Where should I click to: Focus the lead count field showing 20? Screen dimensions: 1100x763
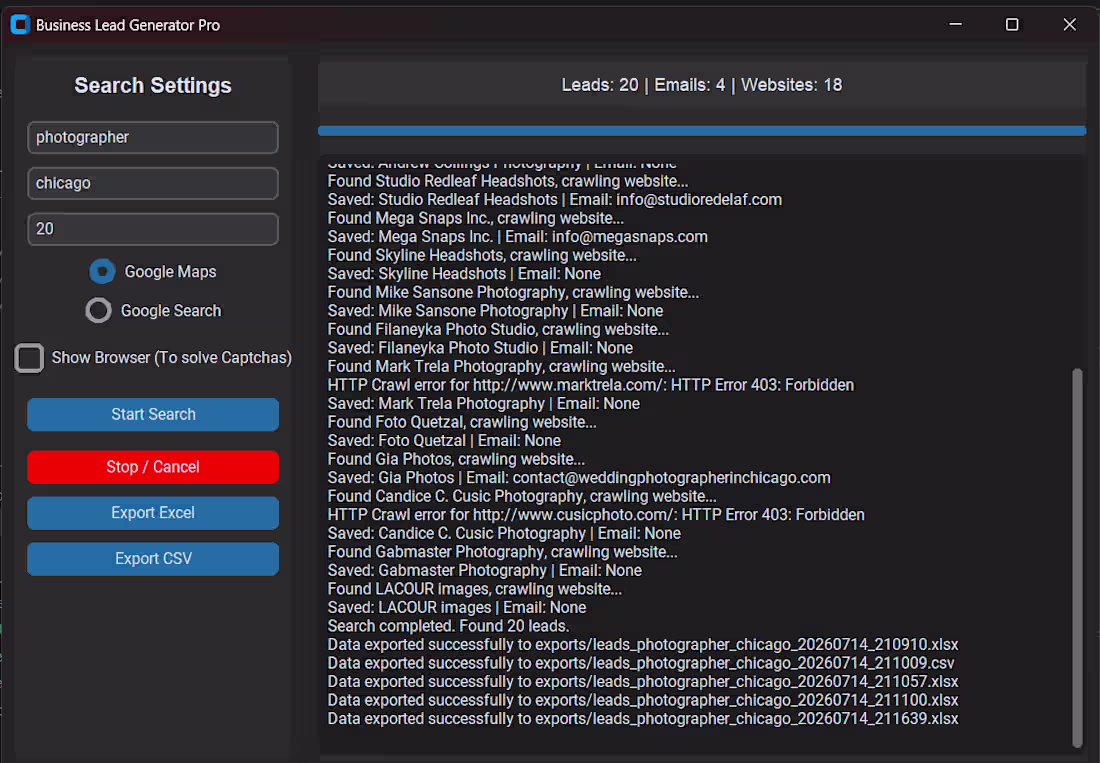153,229
